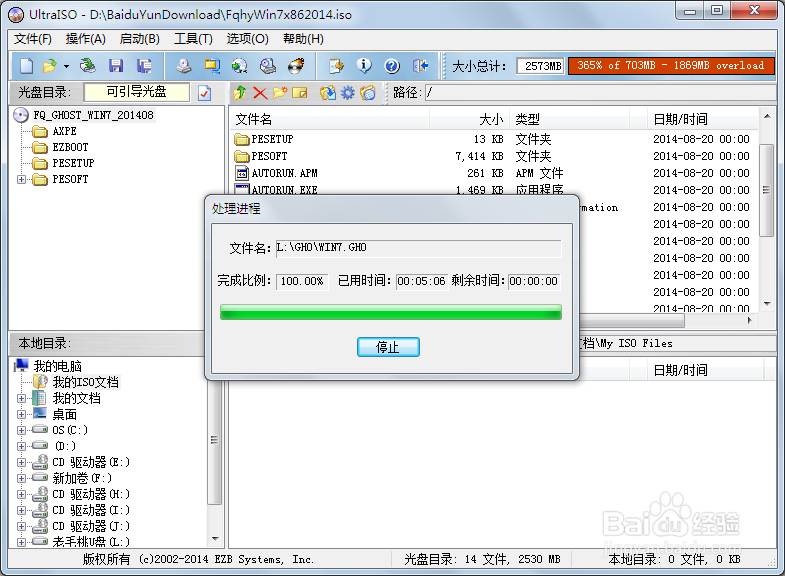Open the 启动(B) menu
The image size is (785, 576).
140,39
